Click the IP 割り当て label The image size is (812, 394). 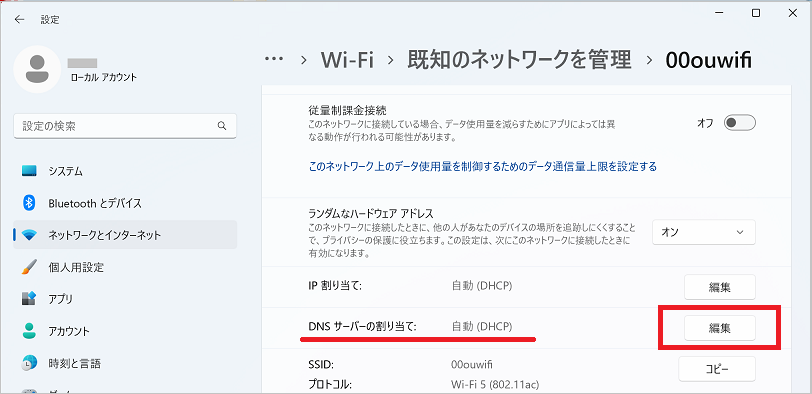(335, 286)
